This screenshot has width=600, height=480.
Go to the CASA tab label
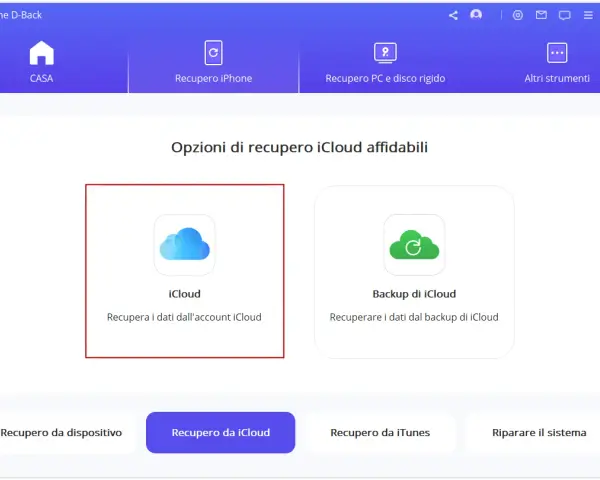tap(41, 78)
